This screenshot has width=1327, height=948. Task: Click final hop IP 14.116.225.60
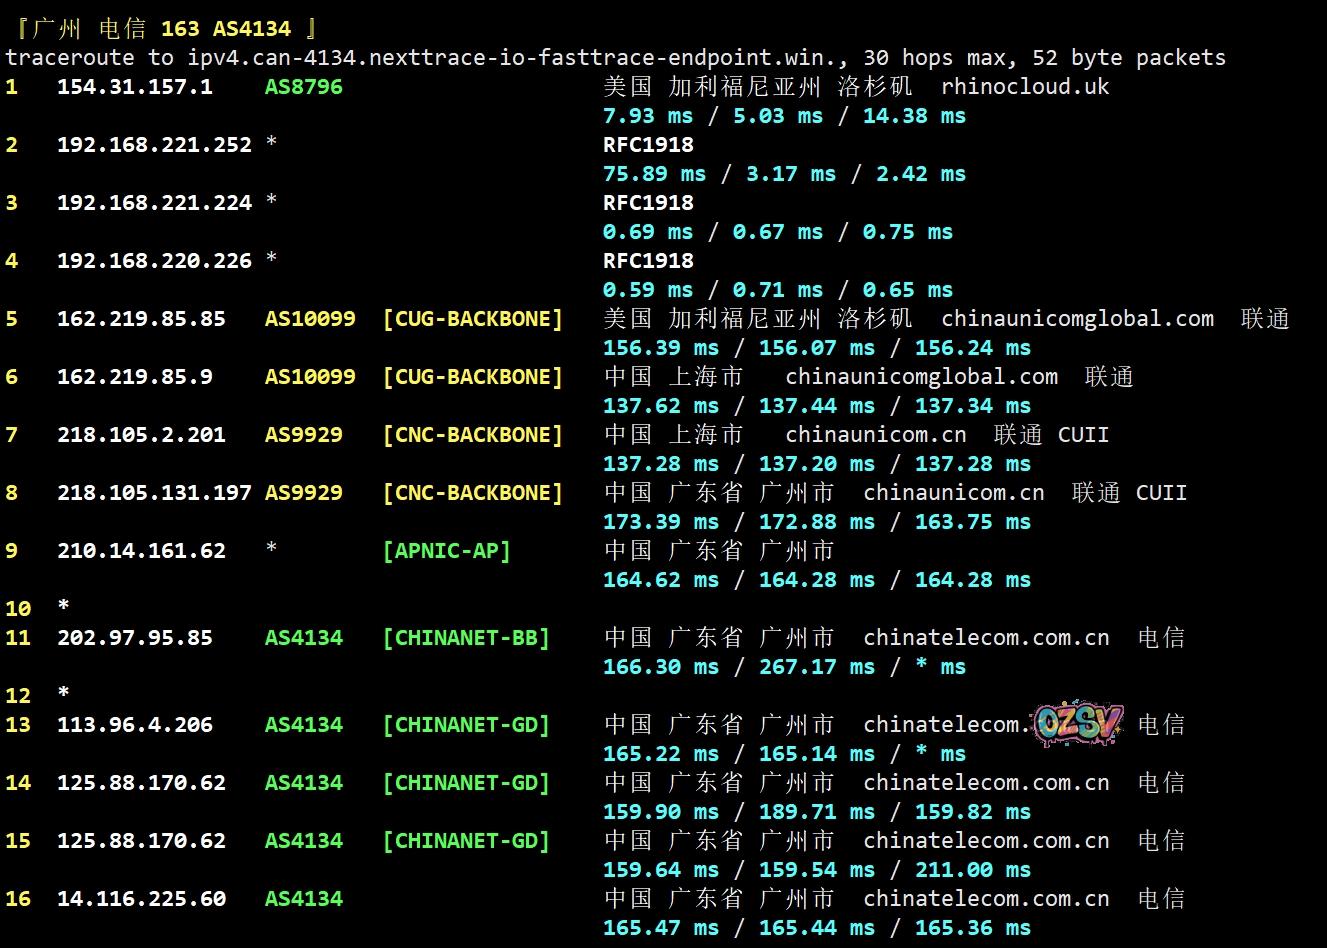[141, 899]
